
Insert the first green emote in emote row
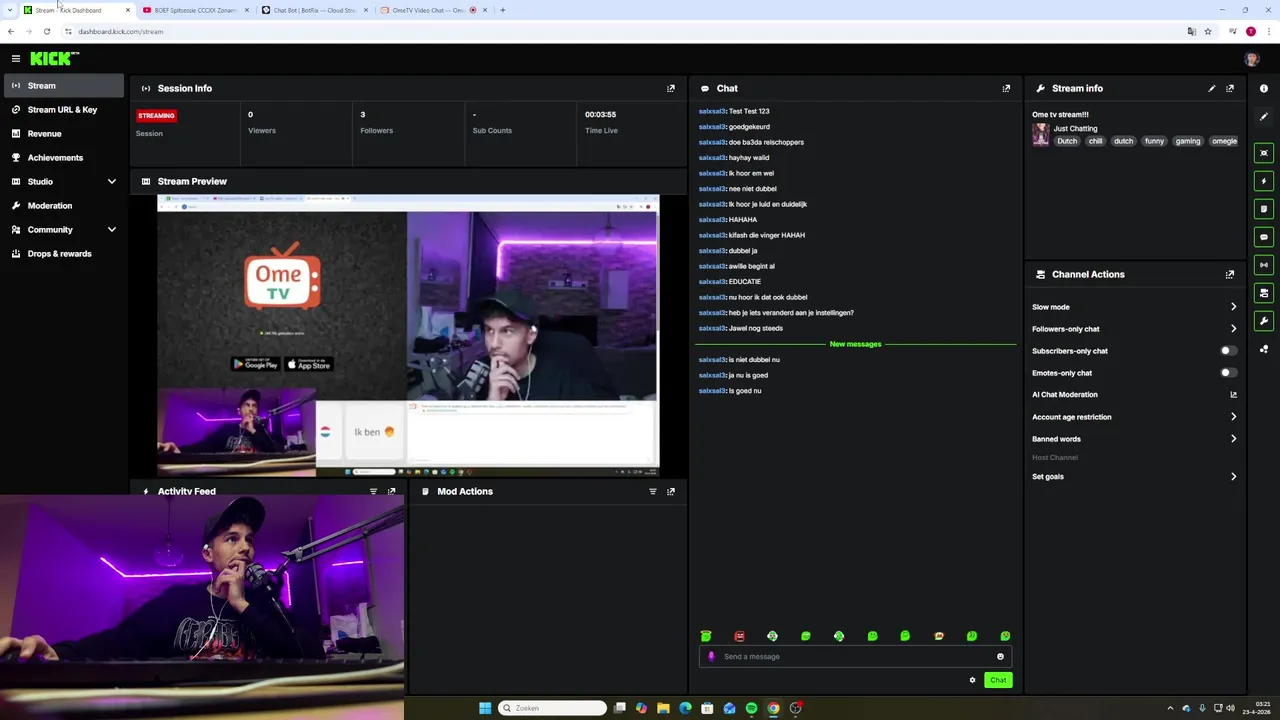pos(706,636)
